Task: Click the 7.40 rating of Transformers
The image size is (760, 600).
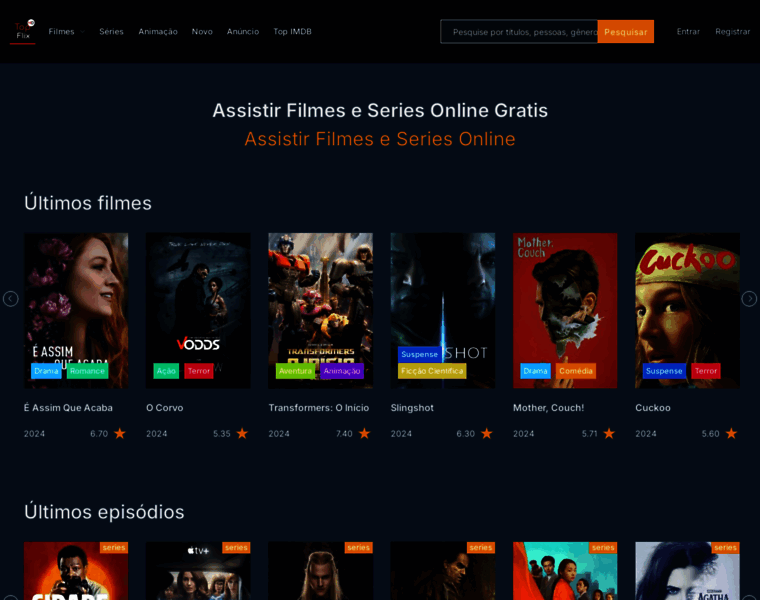Action: (x=344, y=434)
